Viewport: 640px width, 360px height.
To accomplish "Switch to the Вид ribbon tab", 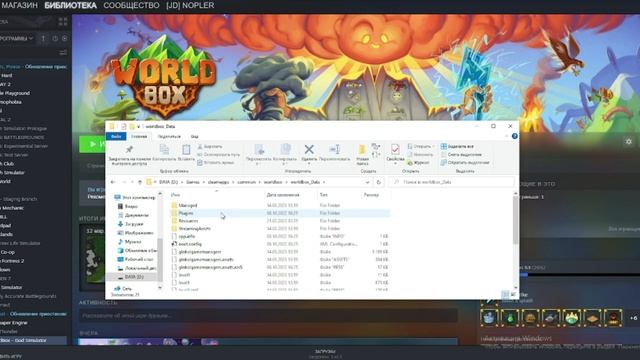I will [x=195, y=136].
